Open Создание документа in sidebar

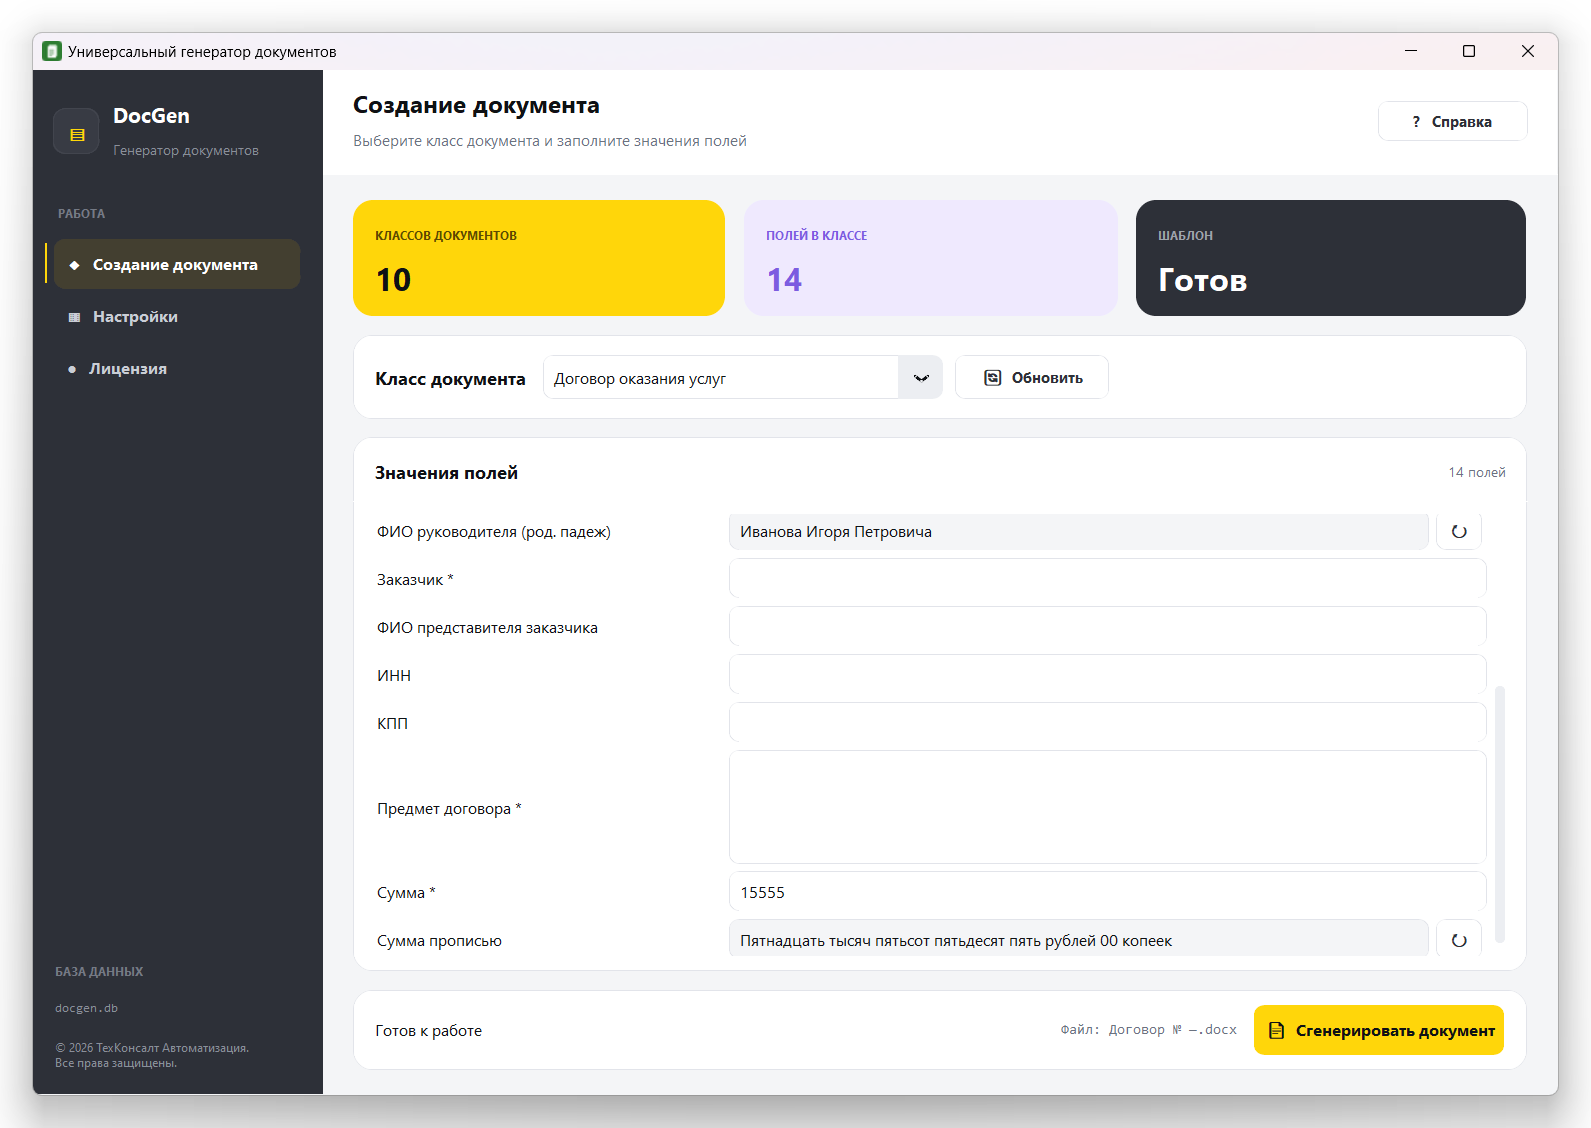coord(177,264)
